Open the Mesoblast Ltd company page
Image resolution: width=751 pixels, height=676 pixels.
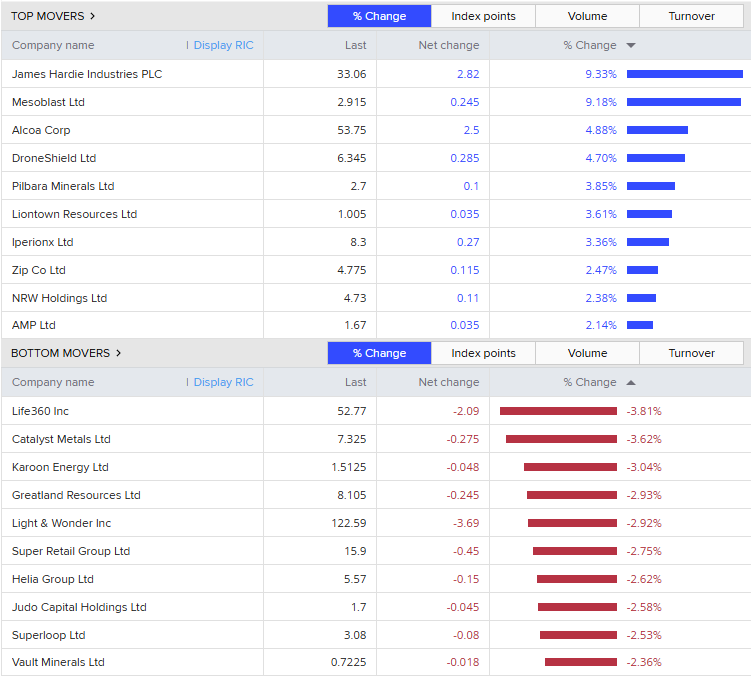pyautogui.click(x=48, y=102)
